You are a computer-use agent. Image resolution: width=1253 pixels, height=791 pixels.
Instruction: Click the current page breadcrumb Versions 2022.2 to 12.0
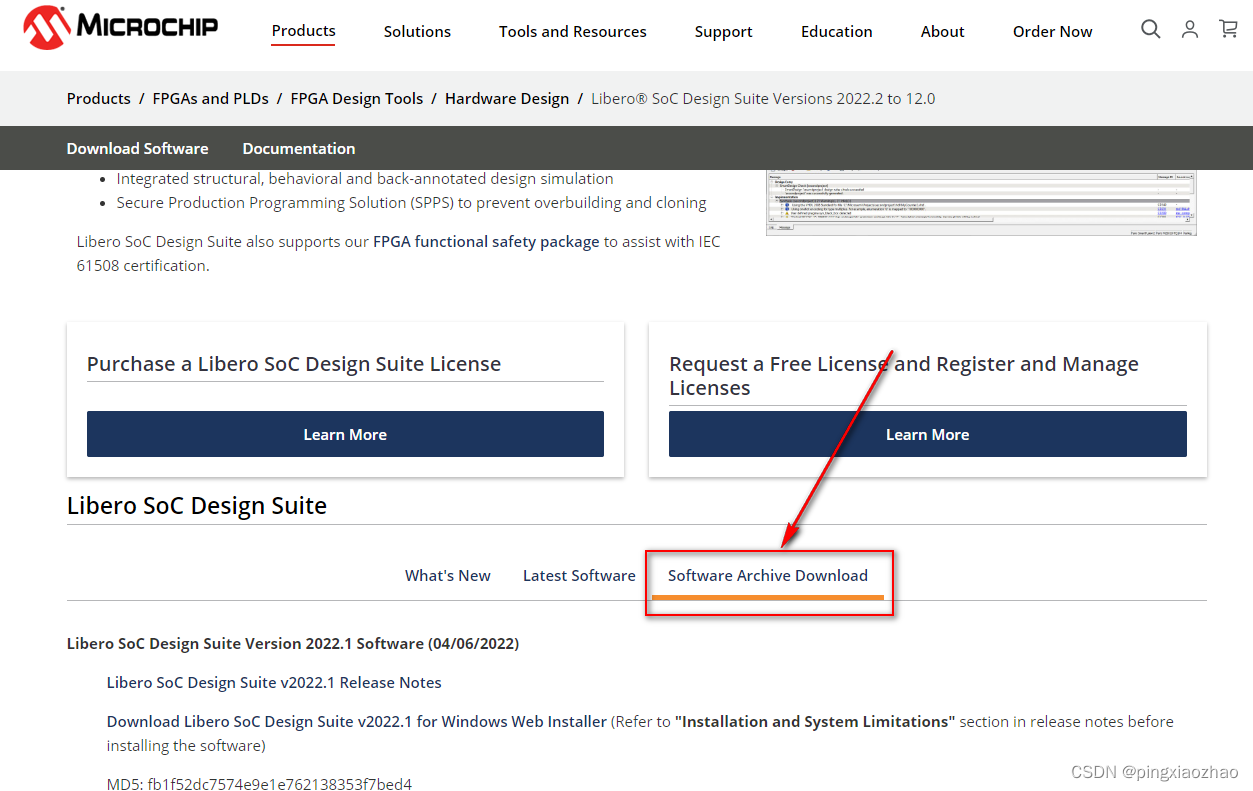coord(763,98)
